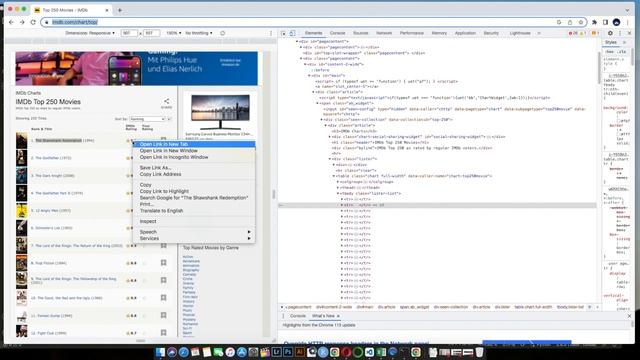Click the Philips Hue banner advertisement
The width and height of the screenshot is (640, 360).
pos(137,68)
